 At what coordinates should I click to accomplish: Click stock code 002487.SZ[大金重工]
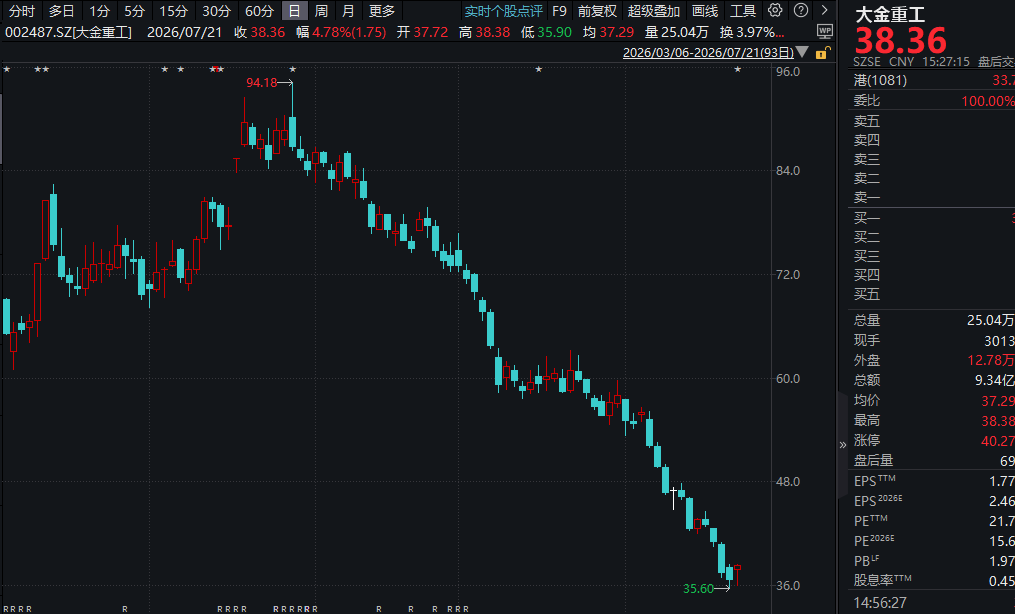coord(68,32)
